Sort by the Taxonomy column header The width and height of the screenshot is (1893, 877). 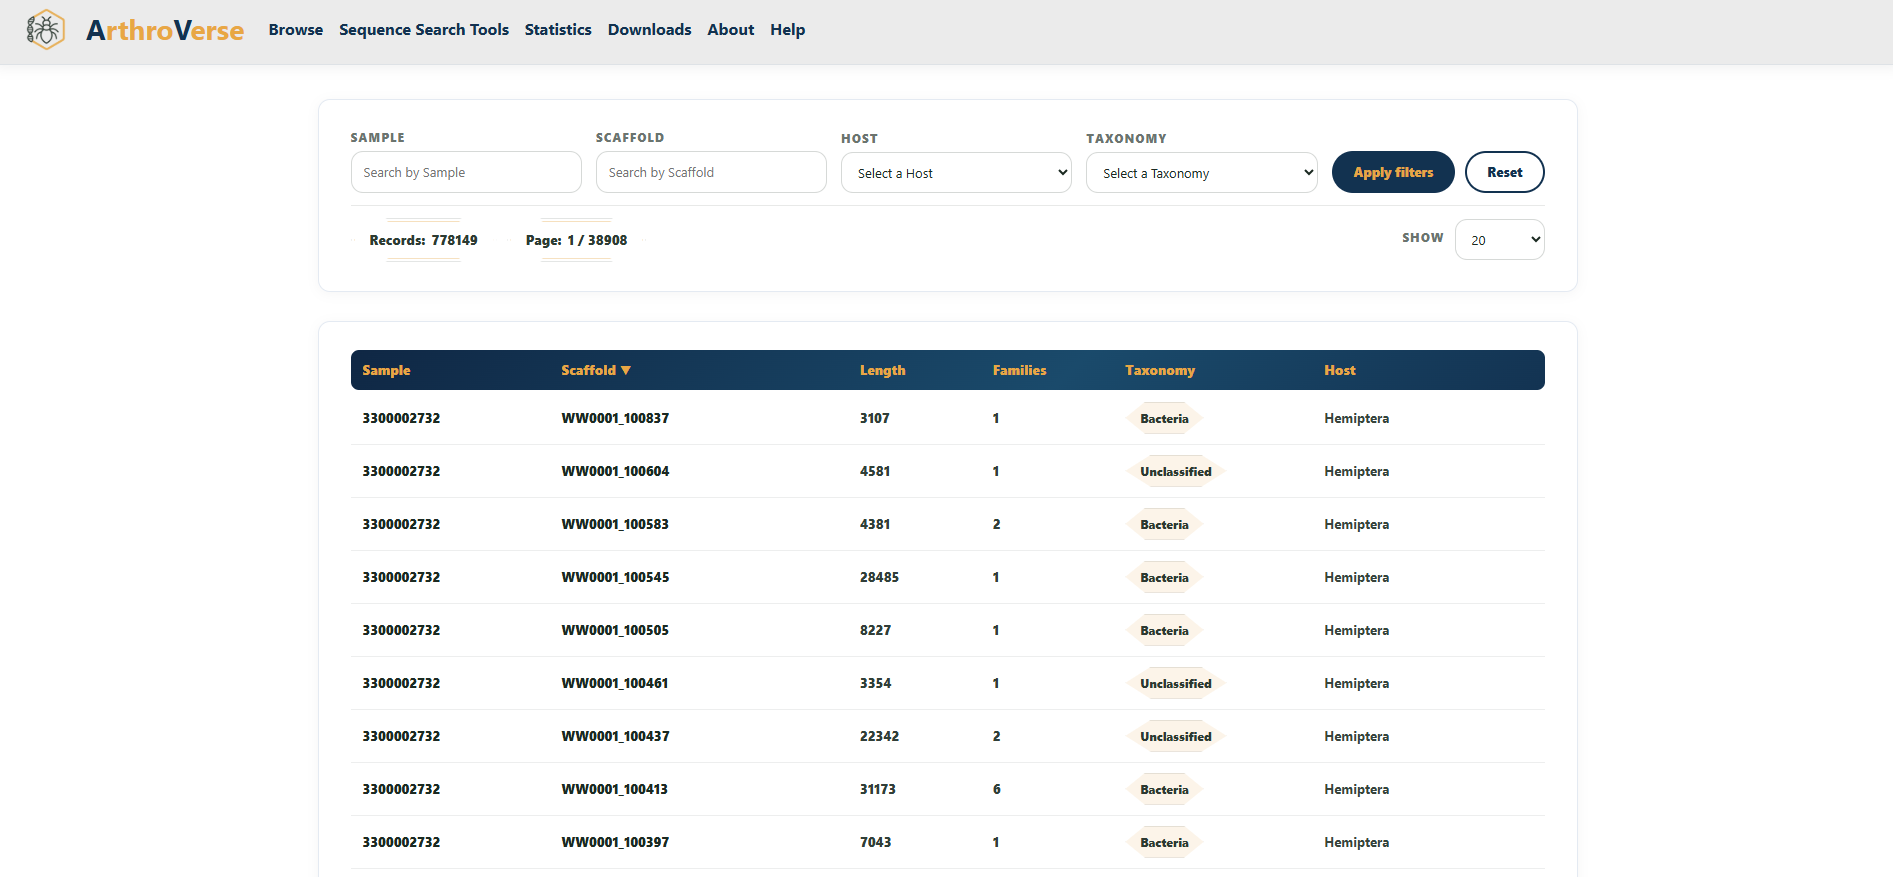[1160, 370]
